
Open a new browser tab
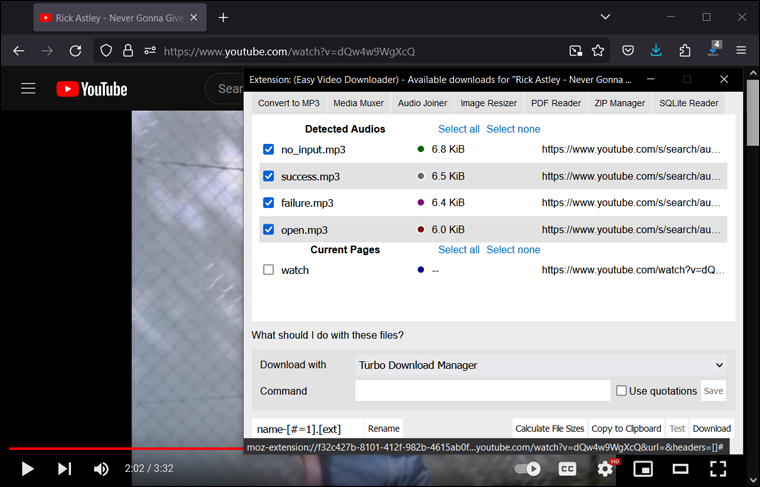pos(223,18)
